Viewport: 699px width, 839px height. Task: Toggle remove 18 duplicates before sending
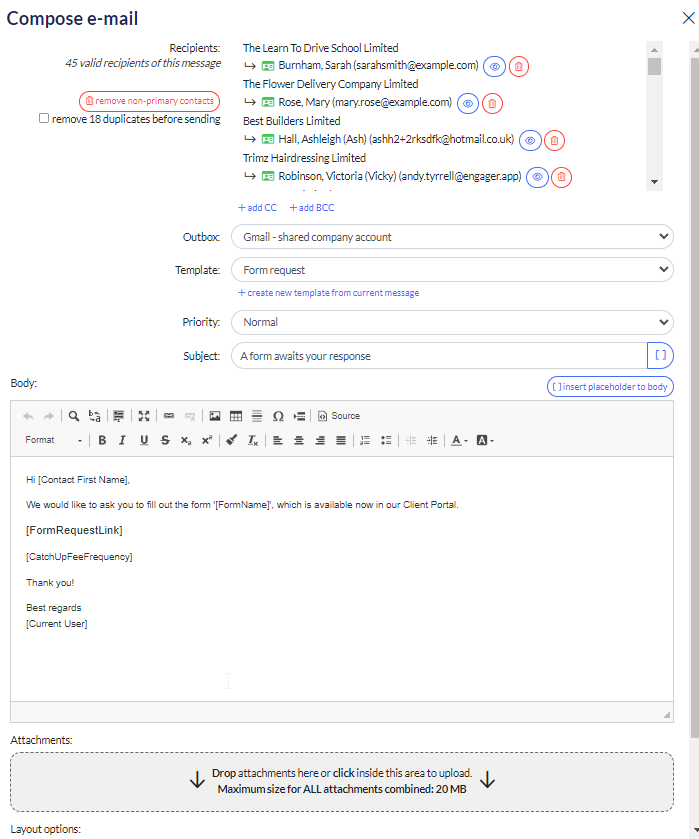[44, 118]
